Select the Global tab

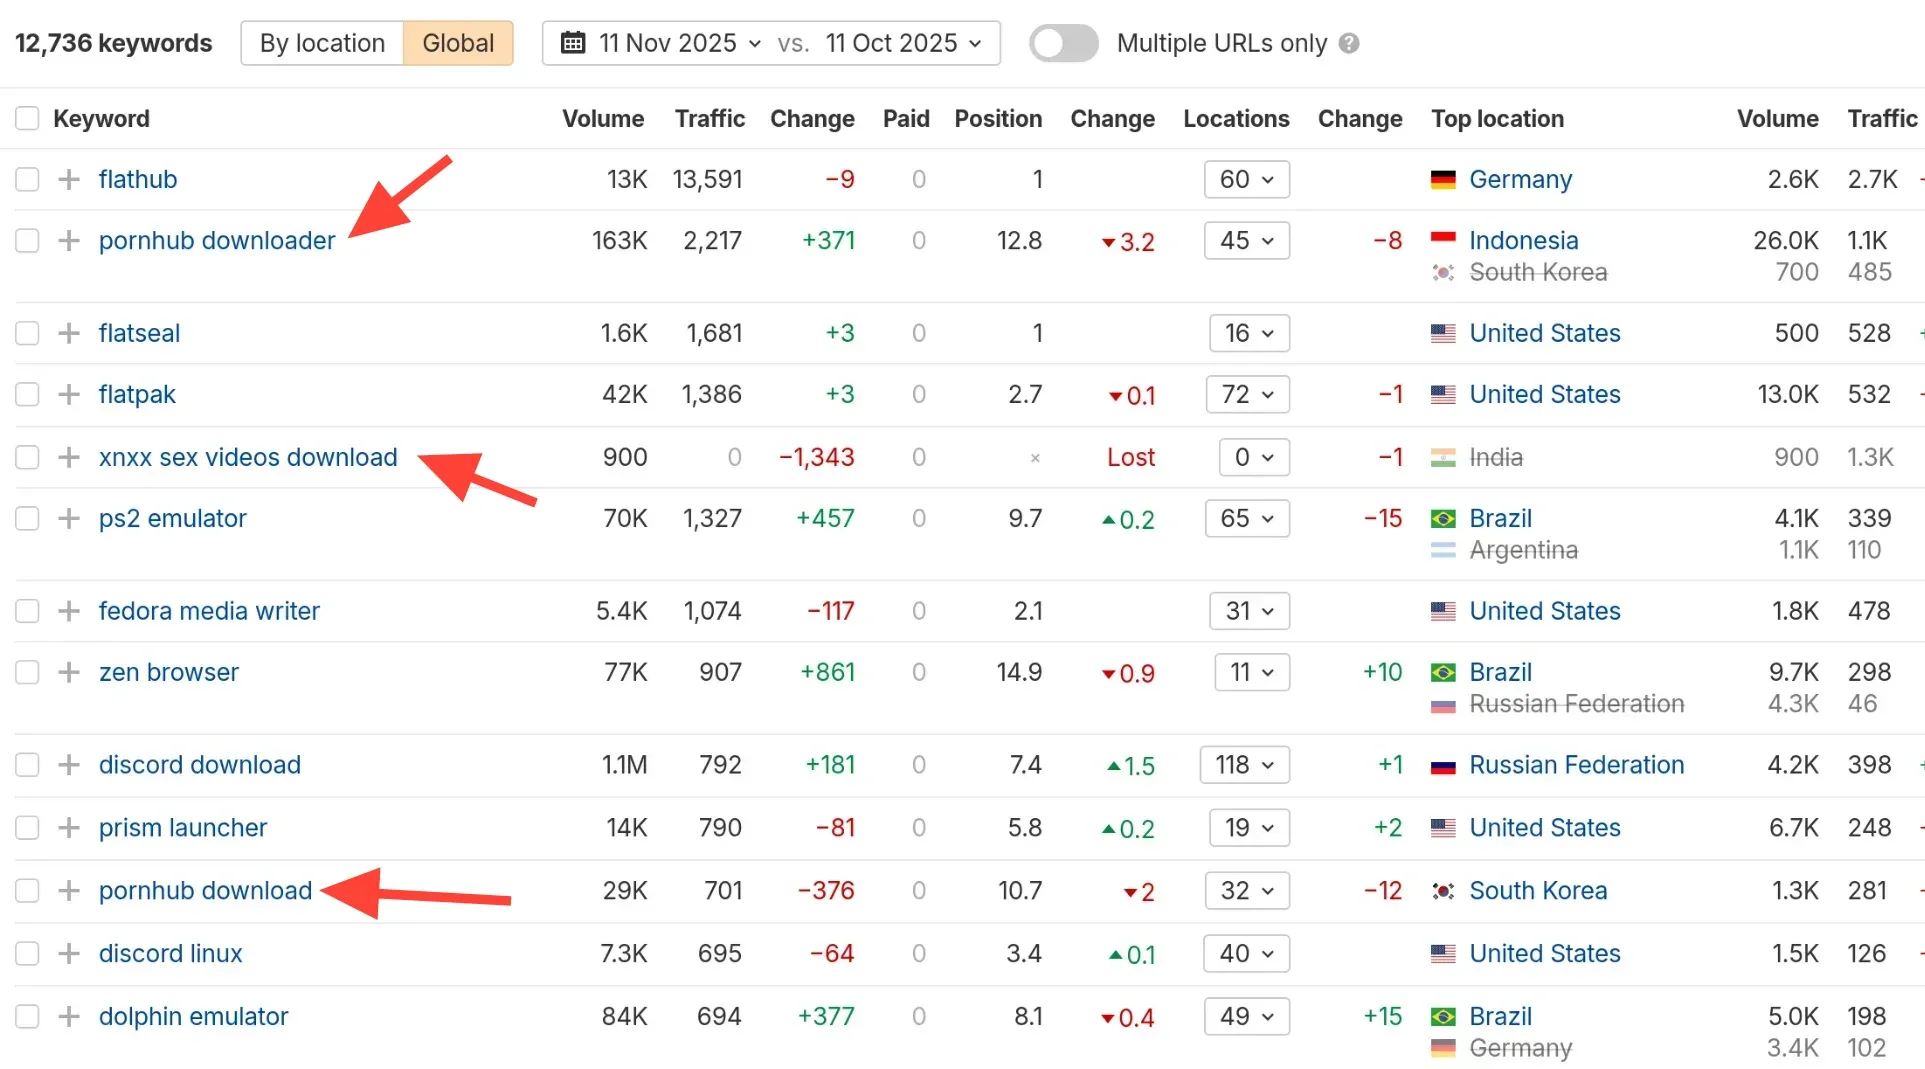458,43
